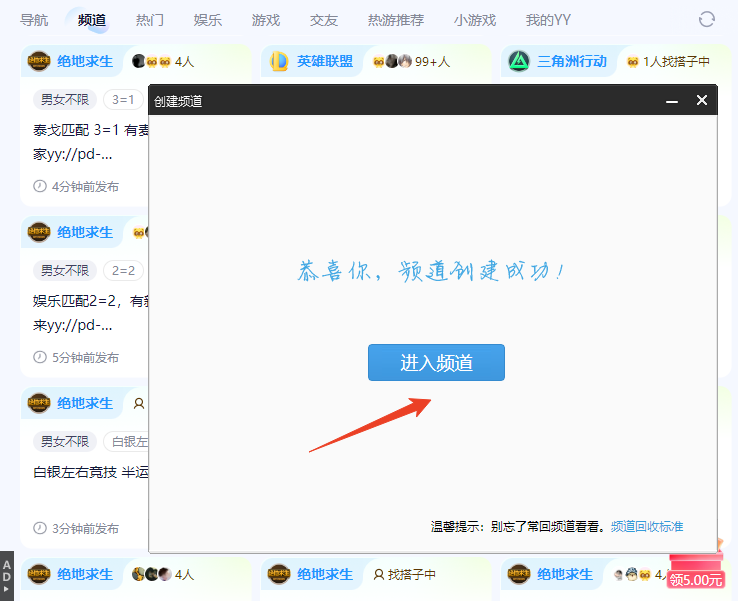Click the 找搭子中 status on bottom card
738x601 pixels.
(404, 574)
